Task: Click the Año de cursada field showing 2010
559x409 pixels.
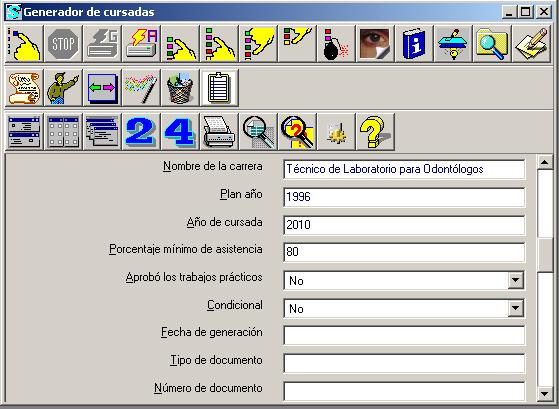Action: click(404, 225)
